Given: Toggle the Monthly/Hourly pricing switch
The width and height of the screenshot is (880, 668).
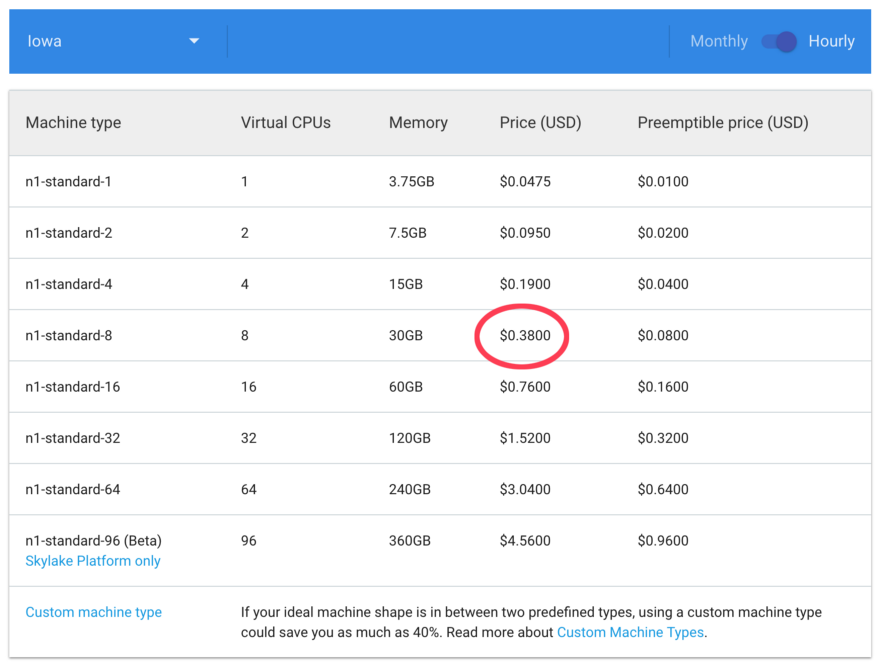Looking at the screenshot, I should (779, 42).
